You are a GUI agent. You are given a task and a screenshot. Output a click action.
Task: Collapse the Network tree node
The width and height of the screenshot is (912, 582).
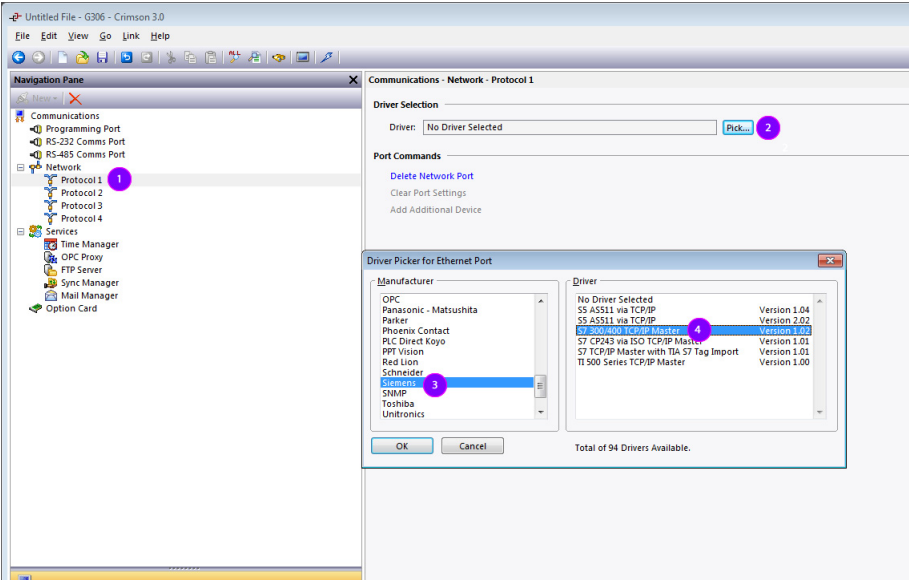tap(20, 167)
